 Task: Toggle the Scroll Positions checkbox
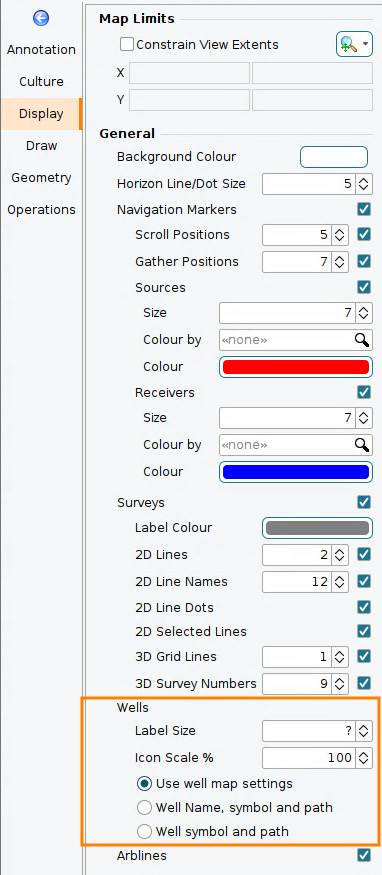[364, 234]
